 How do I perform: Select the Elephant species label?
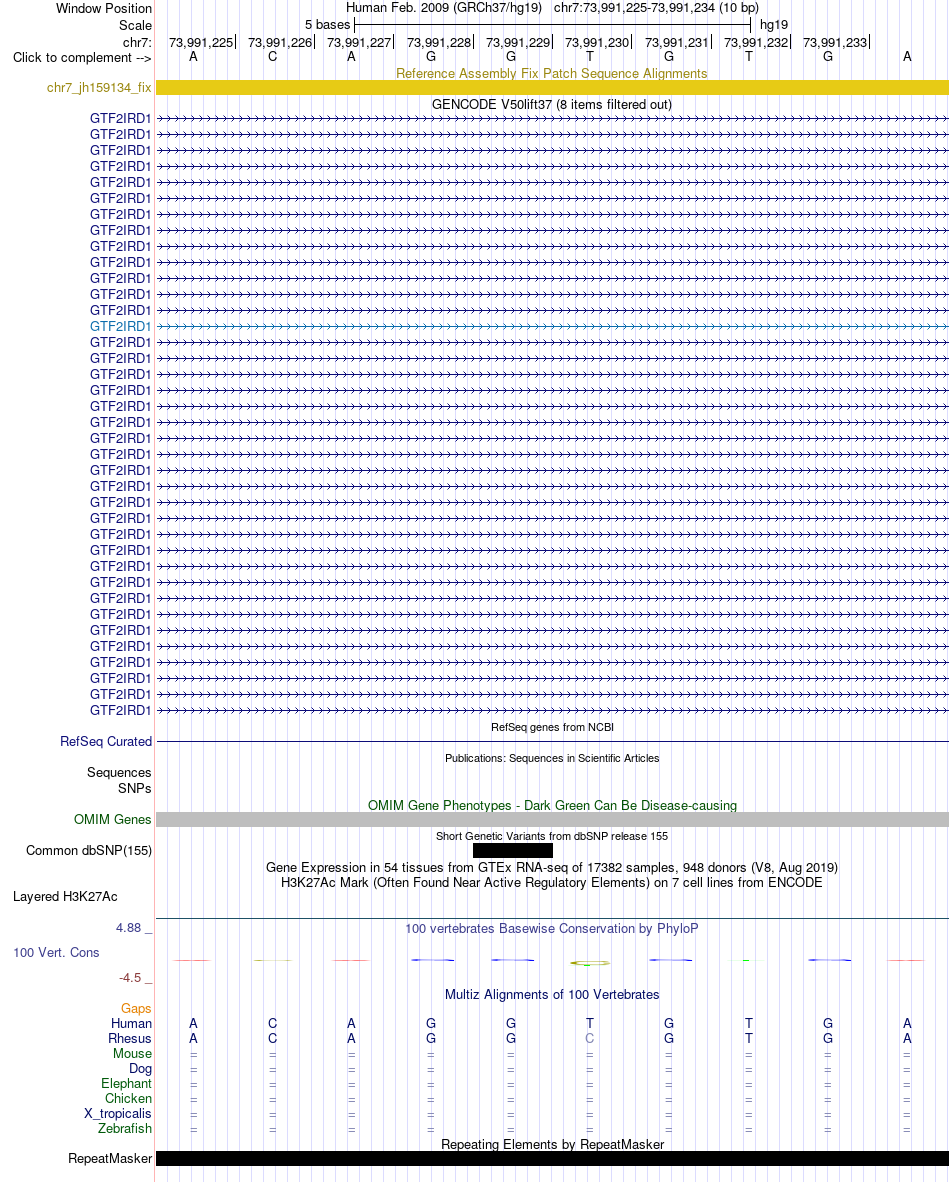coord(127,1084)
